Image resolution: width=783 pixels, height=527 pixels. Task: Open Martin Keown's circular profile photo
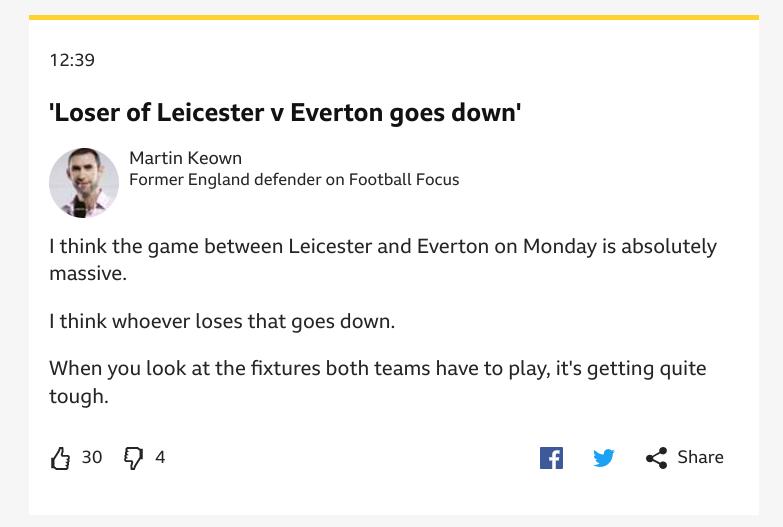84,183
